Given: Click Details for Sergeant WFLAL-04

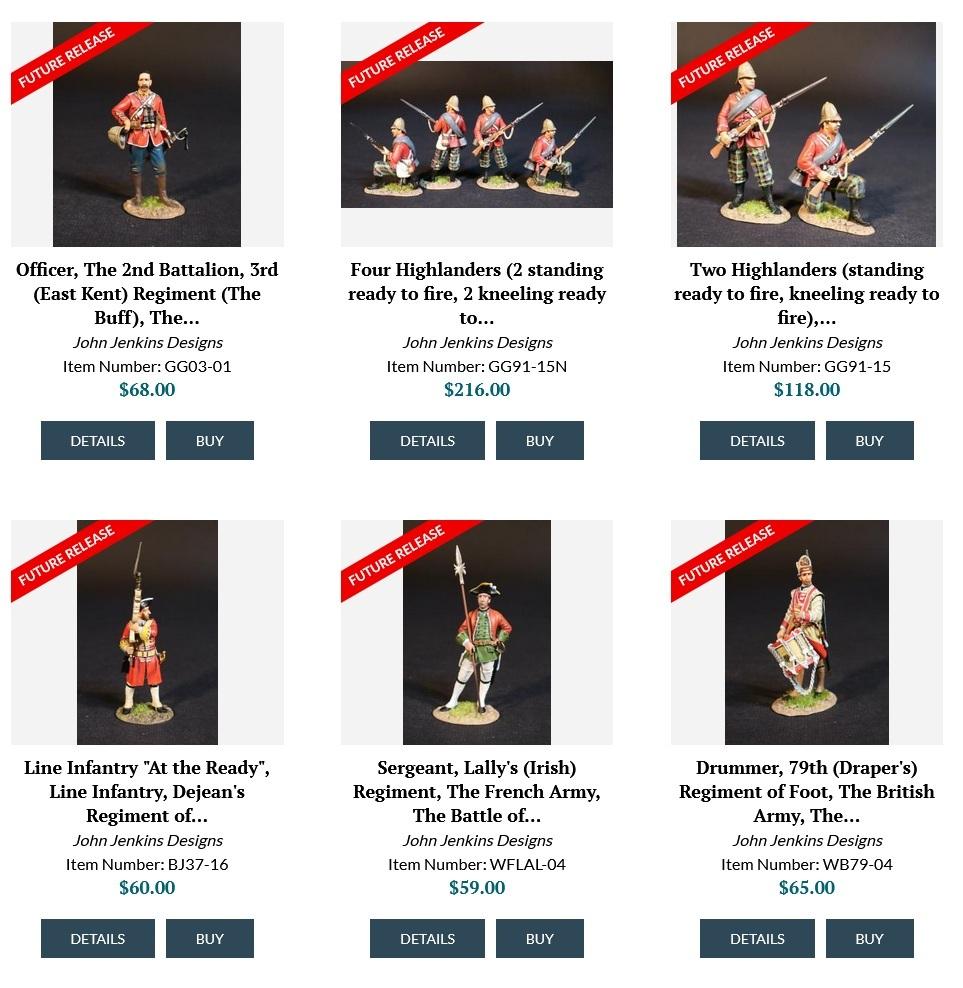Looking at the screenshot, I should pyautogui.click(x=427, y=938).
